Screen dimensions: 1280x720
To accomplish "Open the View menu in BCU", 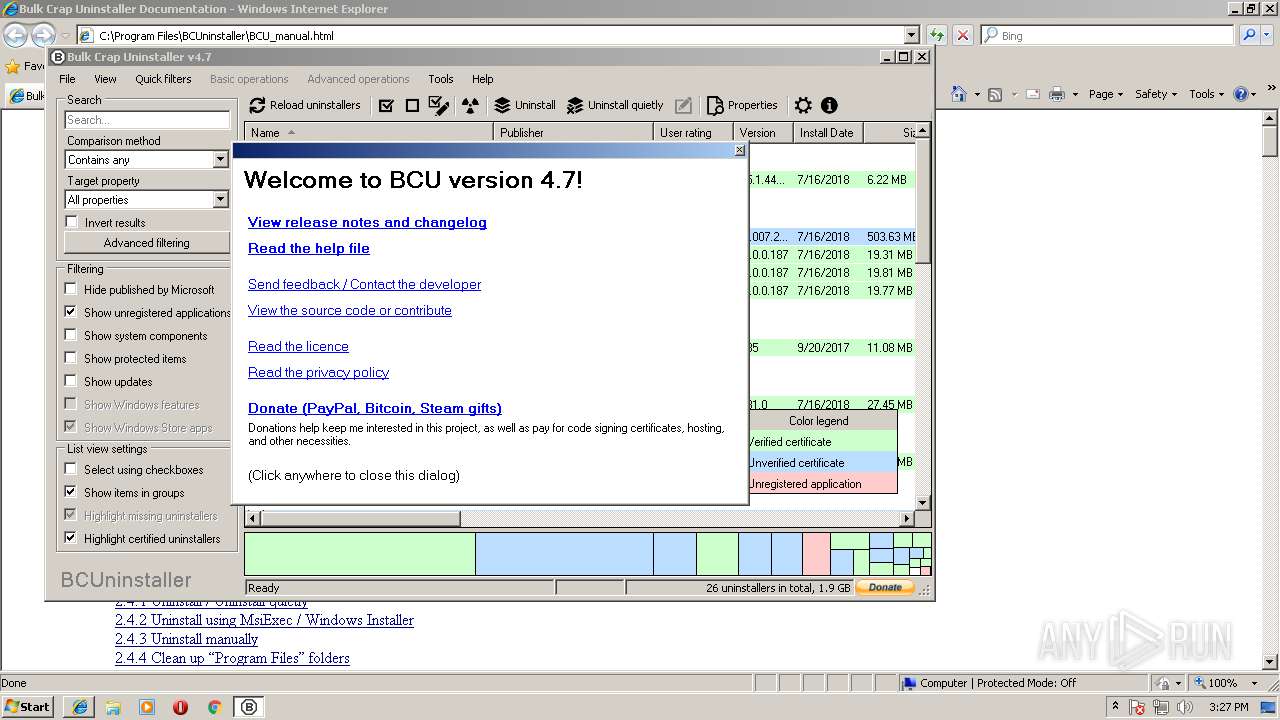I will pos(105,79).
